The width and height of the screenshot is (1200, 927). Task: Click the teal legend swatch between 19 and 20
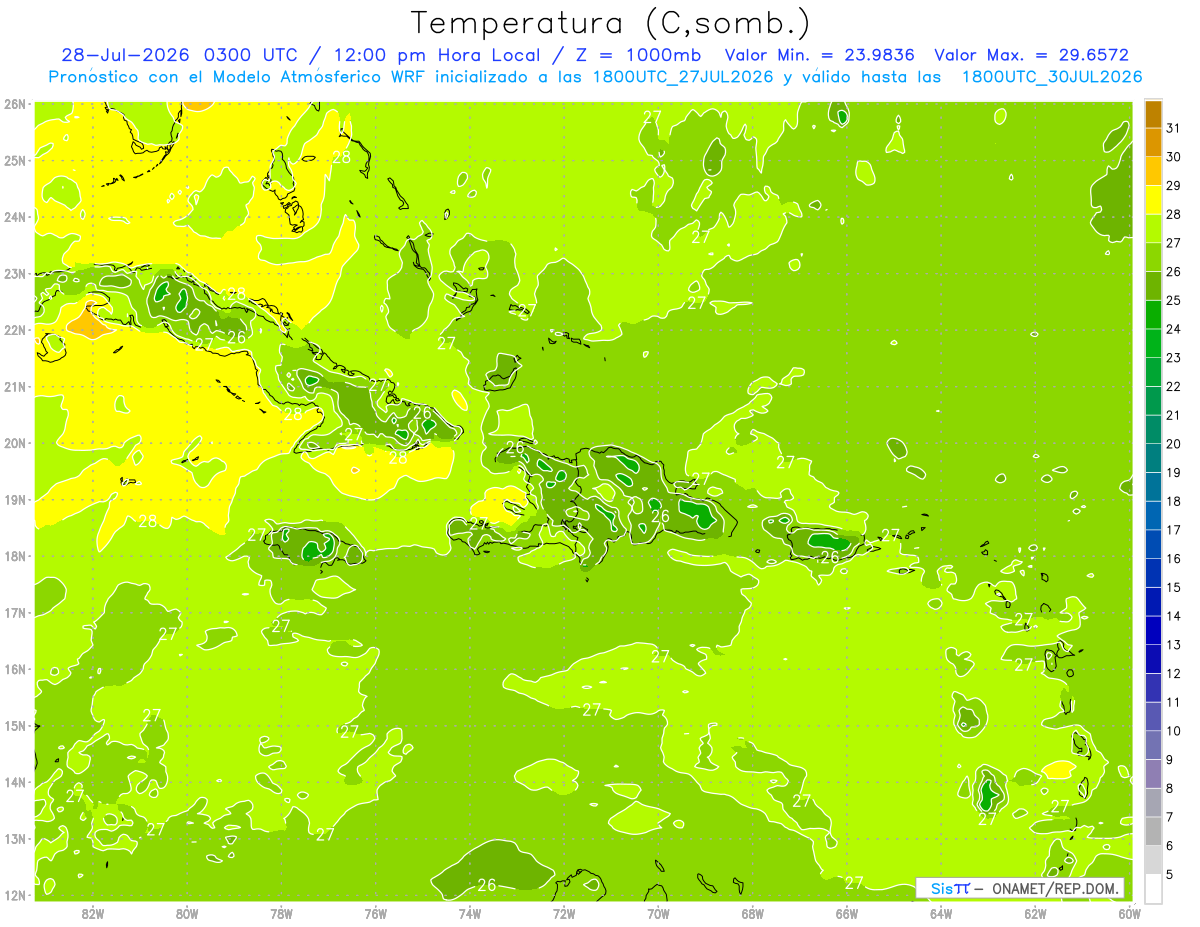pyautogui.click(x=1153, y=458)
